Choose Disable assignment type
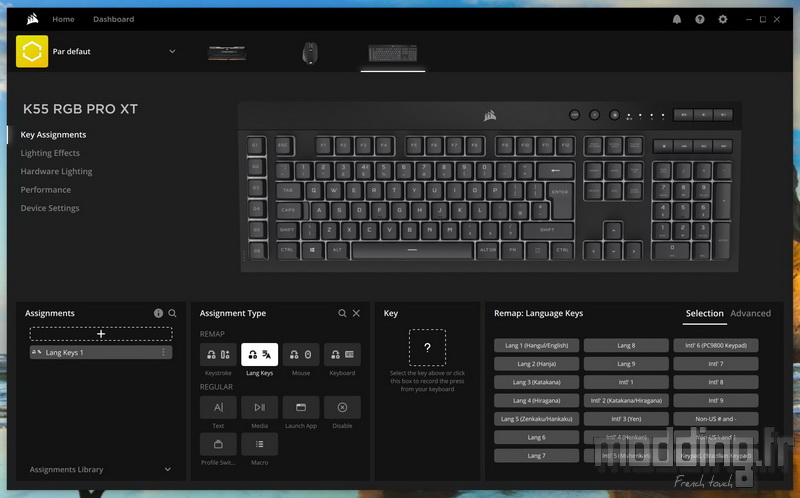Image resolution: width=800 pixels, height=498 pixels. coord(342,407)
